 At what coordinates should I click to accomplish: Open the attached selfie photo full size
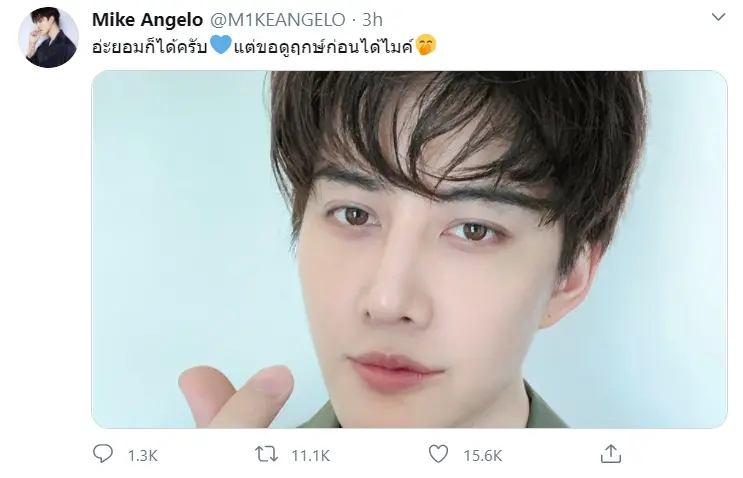[409, 250]
